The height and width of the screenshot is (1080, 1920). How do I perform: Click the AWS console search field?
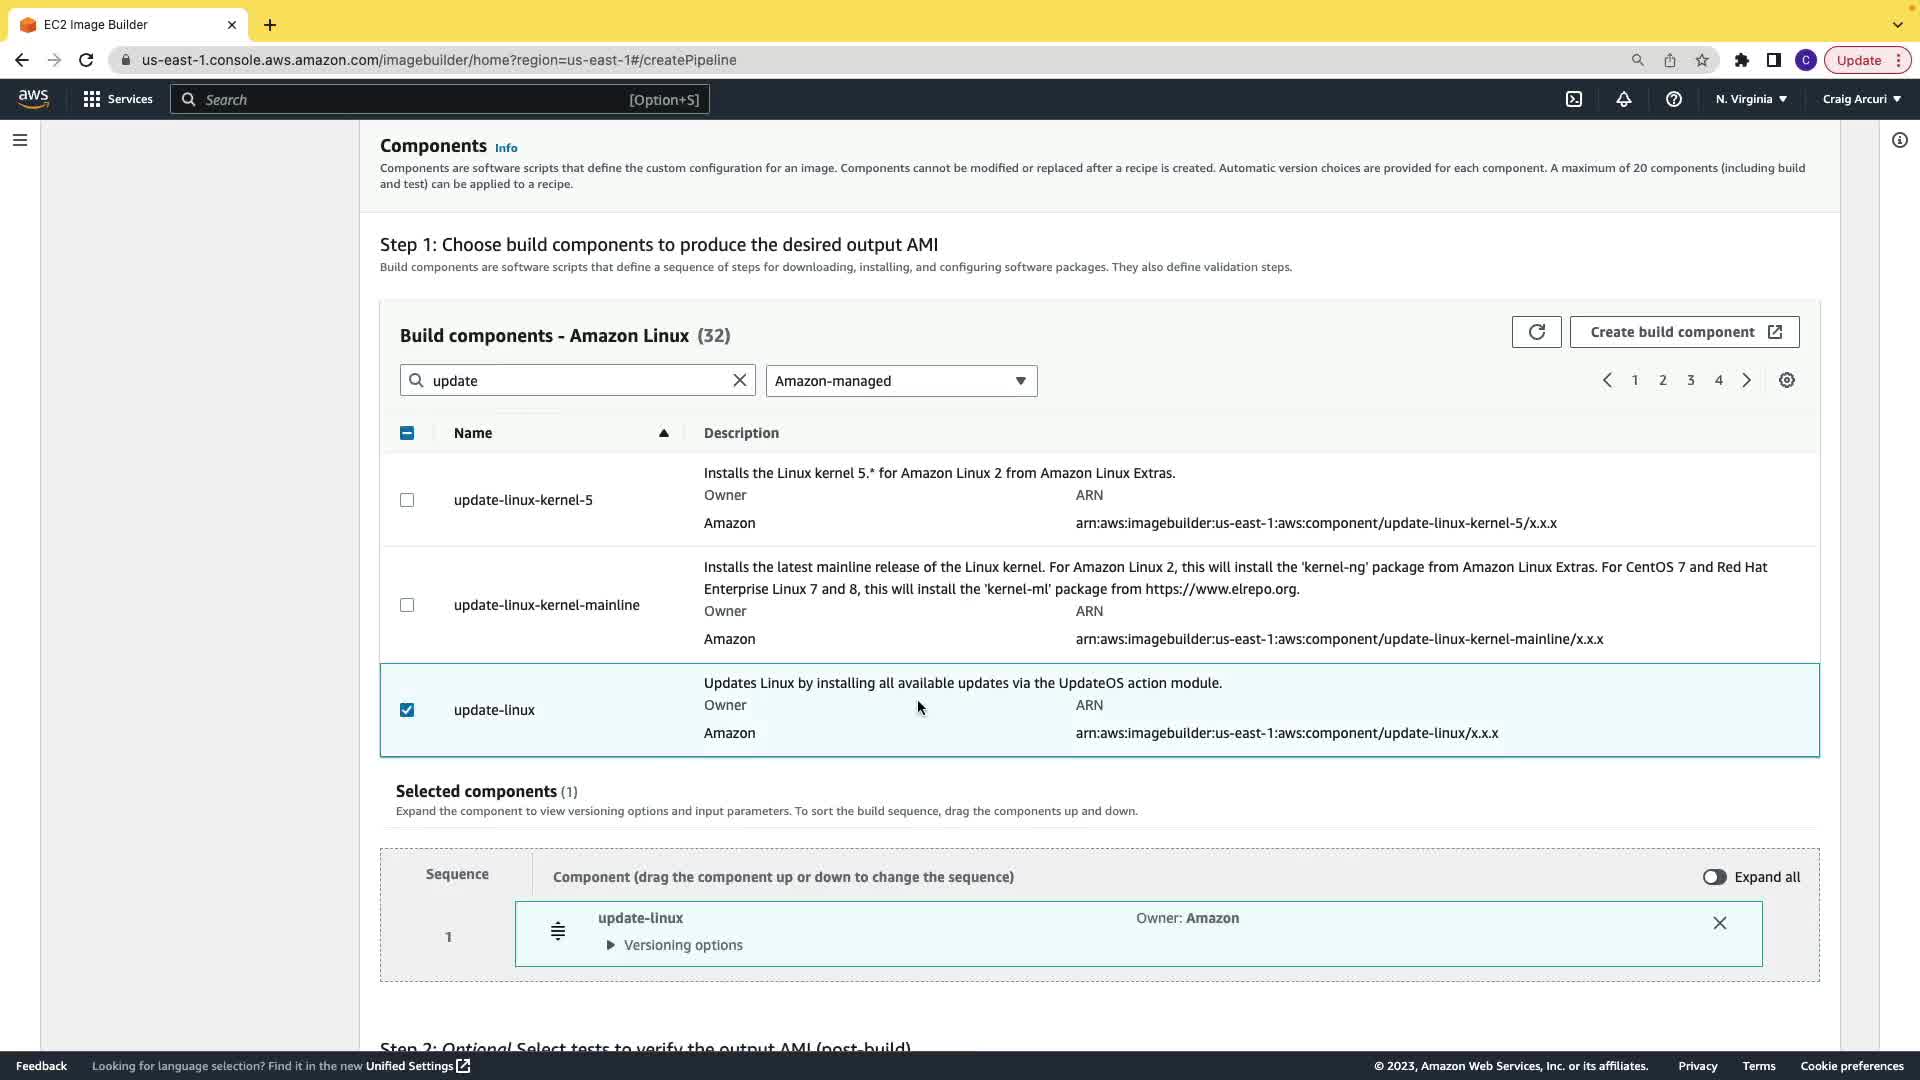440,99
